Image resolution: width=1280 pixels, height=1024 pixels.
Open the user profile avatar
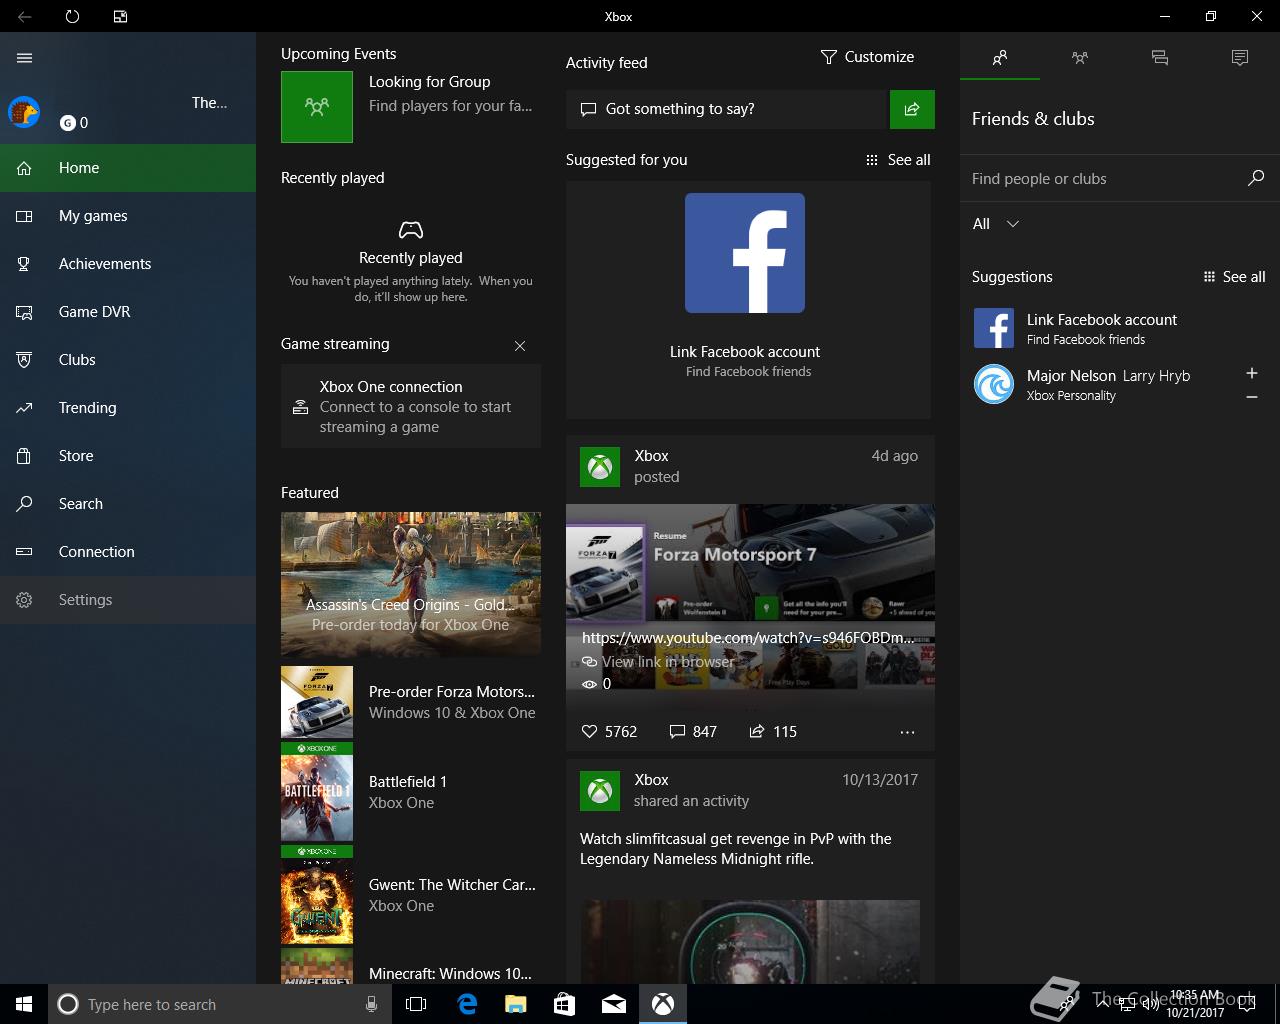pos(24,112)
